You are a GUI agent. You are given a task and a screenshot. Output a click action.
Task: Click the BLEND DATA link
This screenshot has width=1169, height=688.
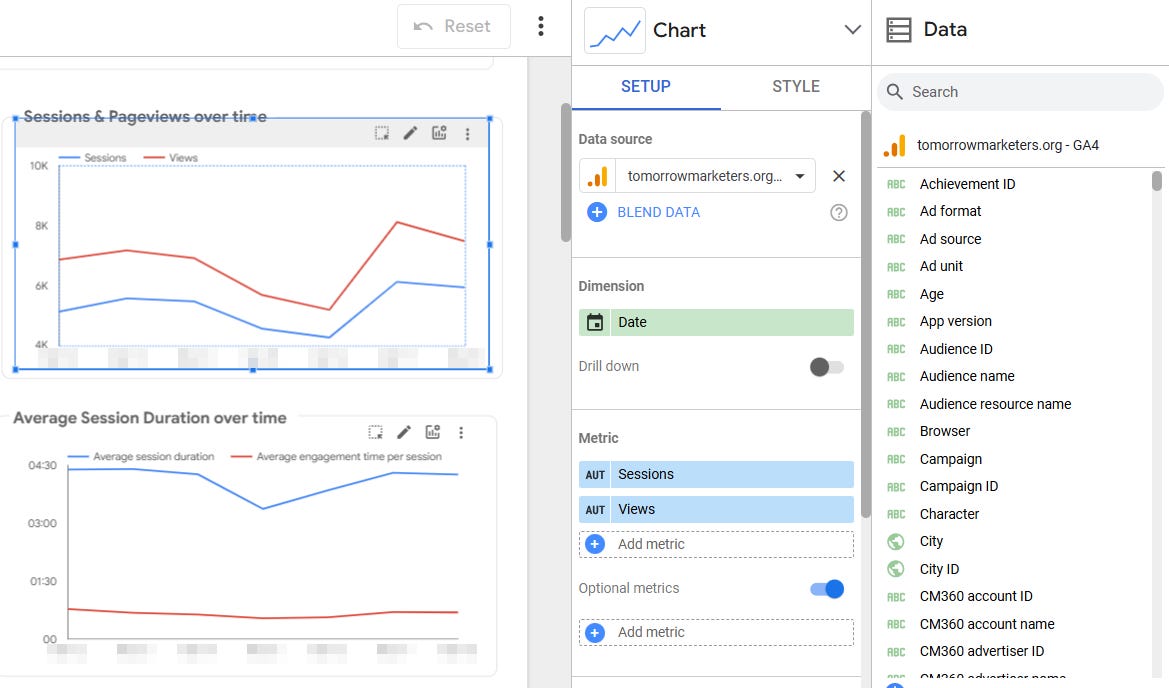[x=658, y=212]
